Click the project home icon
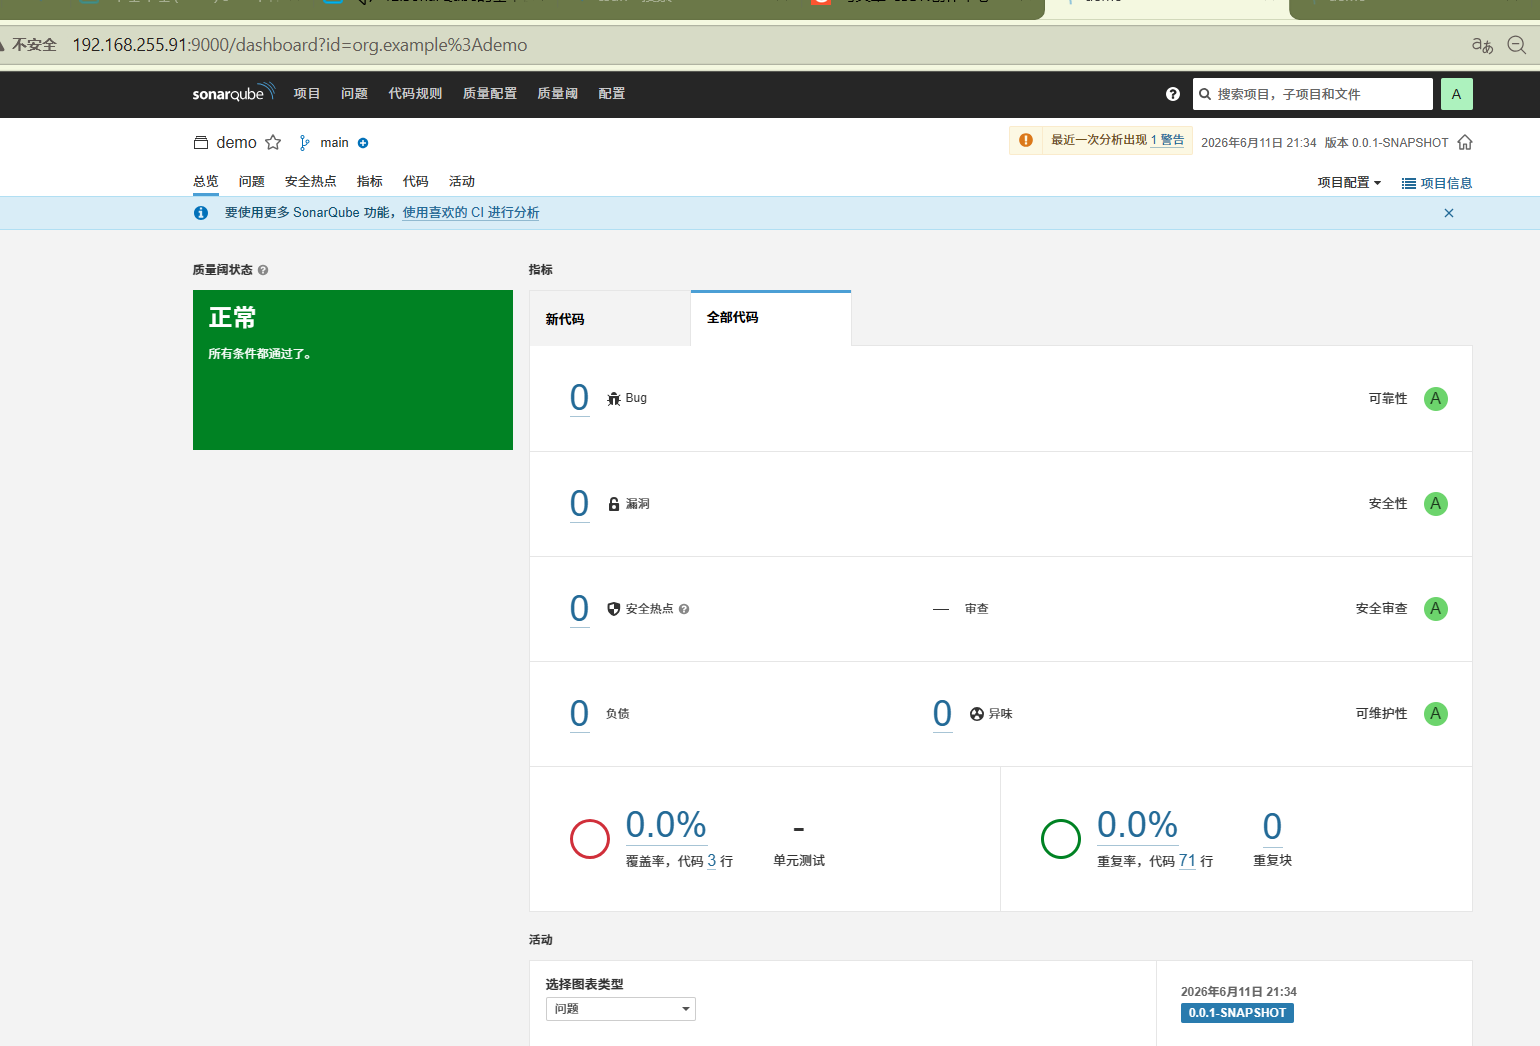The image size is (1540, 1046). [x=1465, y=142]
